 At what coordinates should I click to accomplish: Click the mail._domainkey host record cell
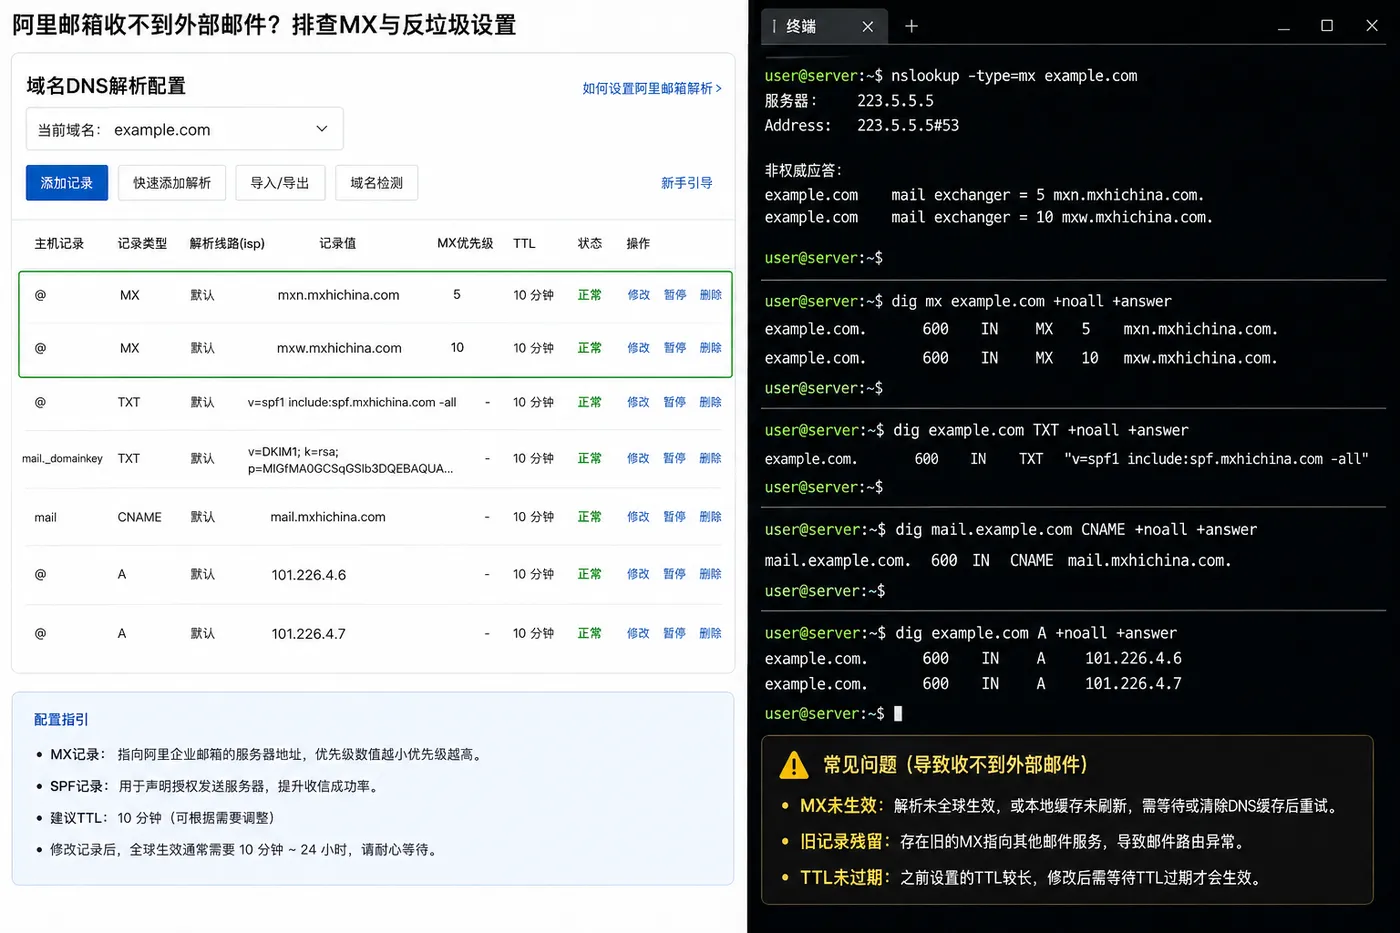click(62, 458)
